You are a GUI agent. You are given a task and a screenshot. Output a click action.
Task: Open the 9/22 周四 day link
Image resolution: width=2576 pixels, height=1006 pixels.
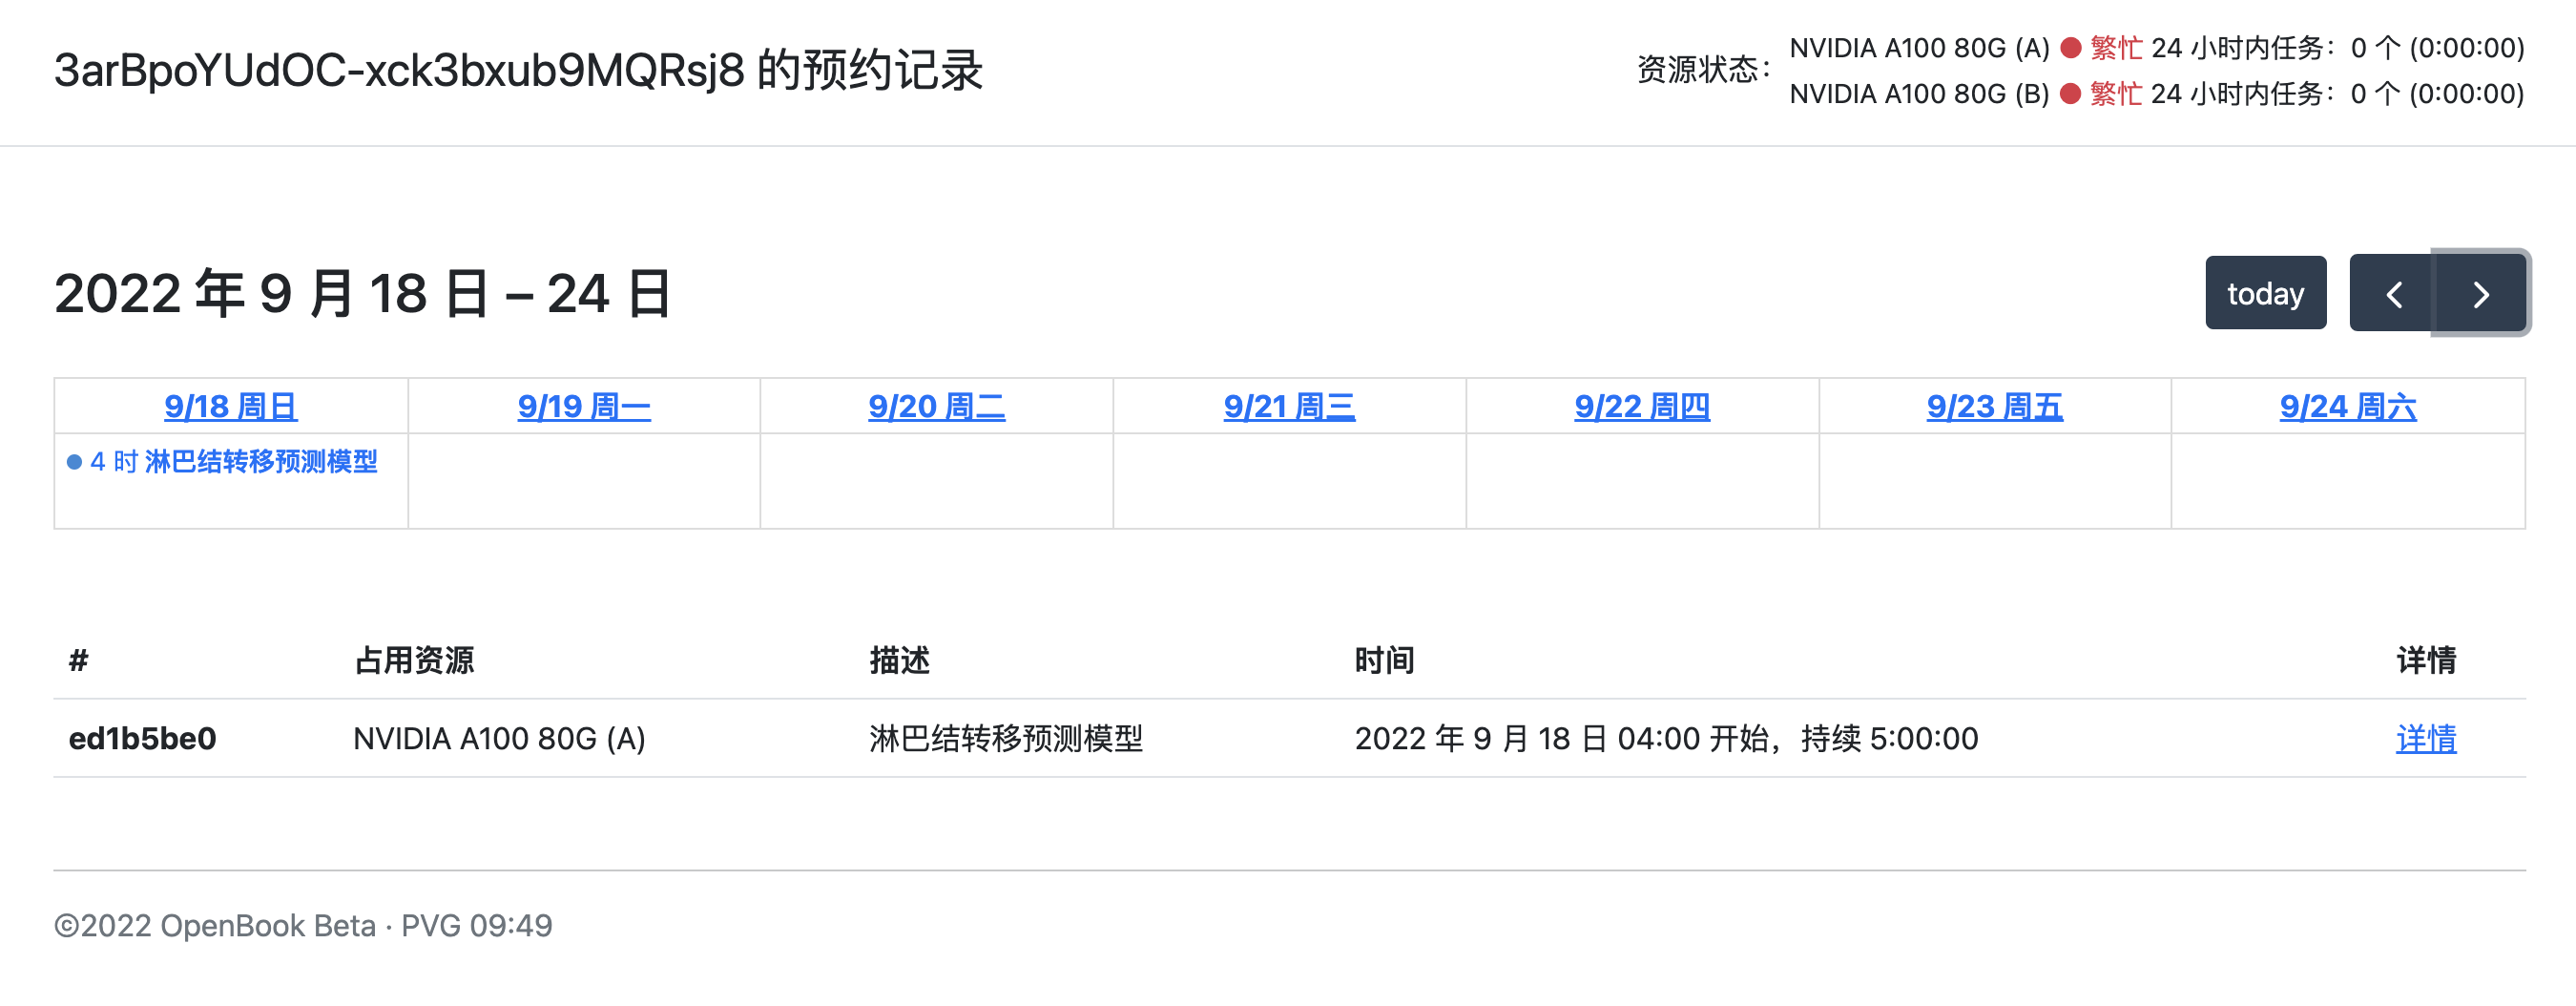click(1642, 406)
